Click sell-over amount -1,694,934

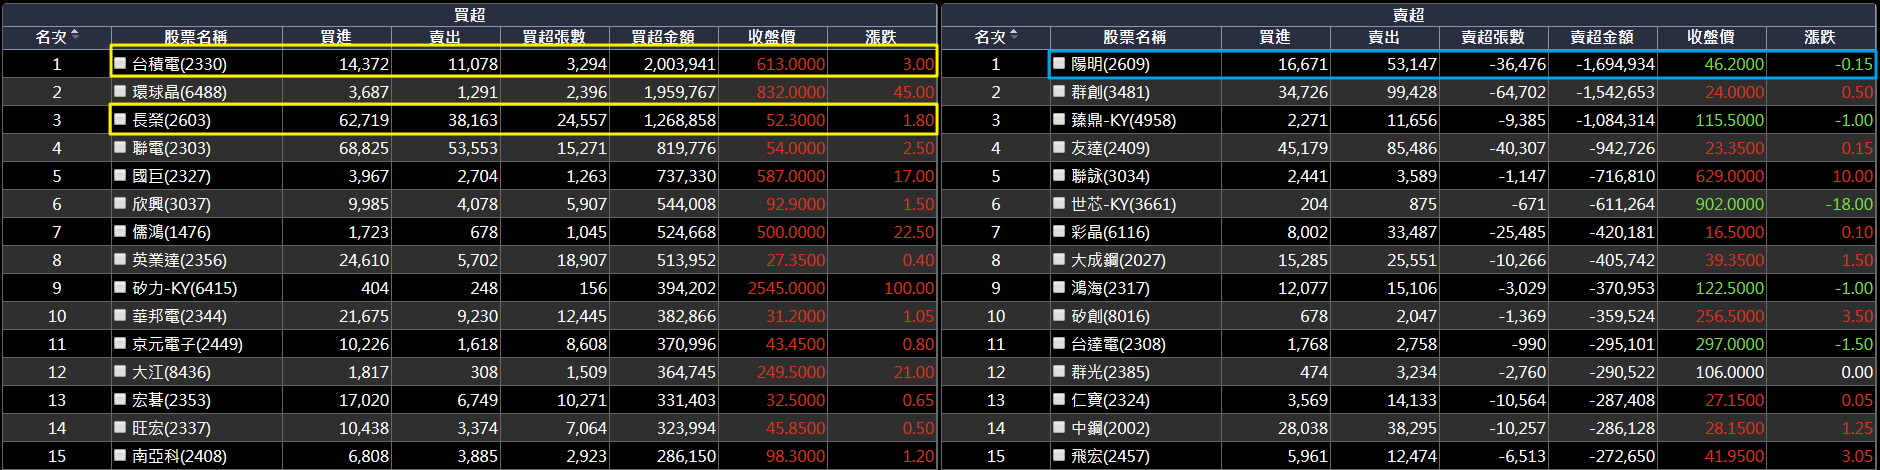click(x=1615, y=64)
